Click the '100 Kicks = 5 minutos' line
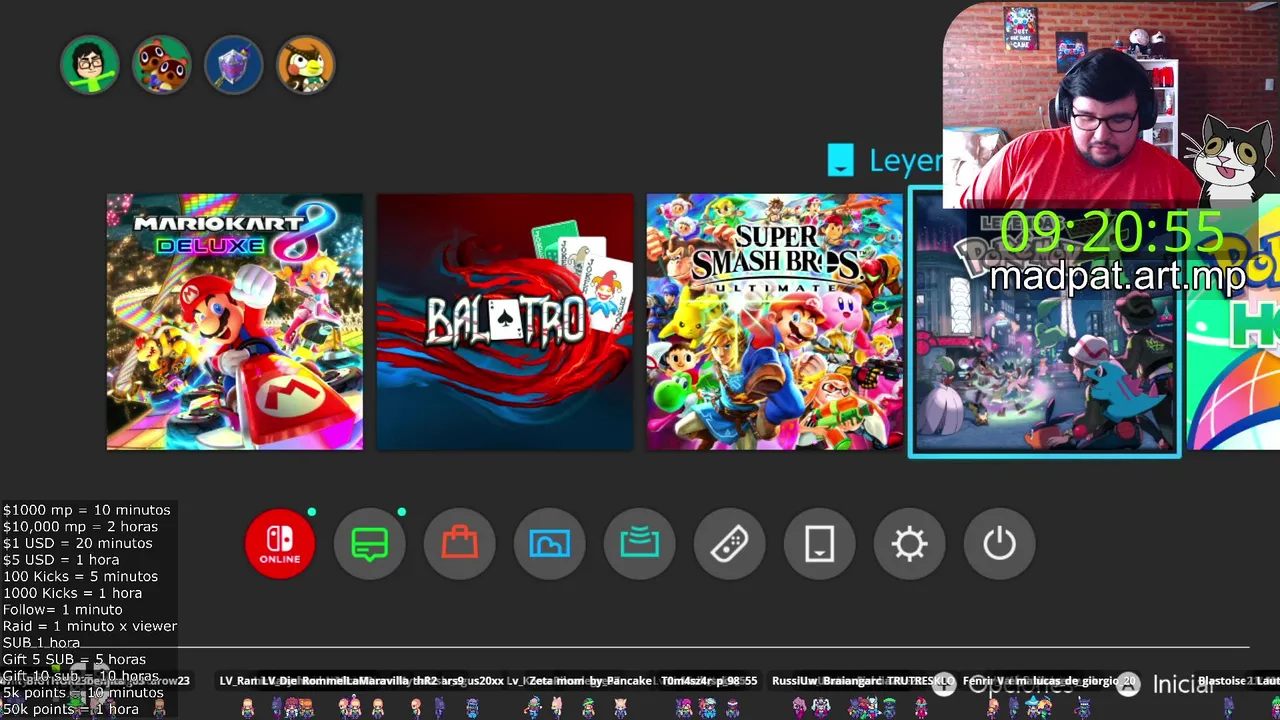The width and height of the screenshot is (1280, 720). (x=80, y=576)
